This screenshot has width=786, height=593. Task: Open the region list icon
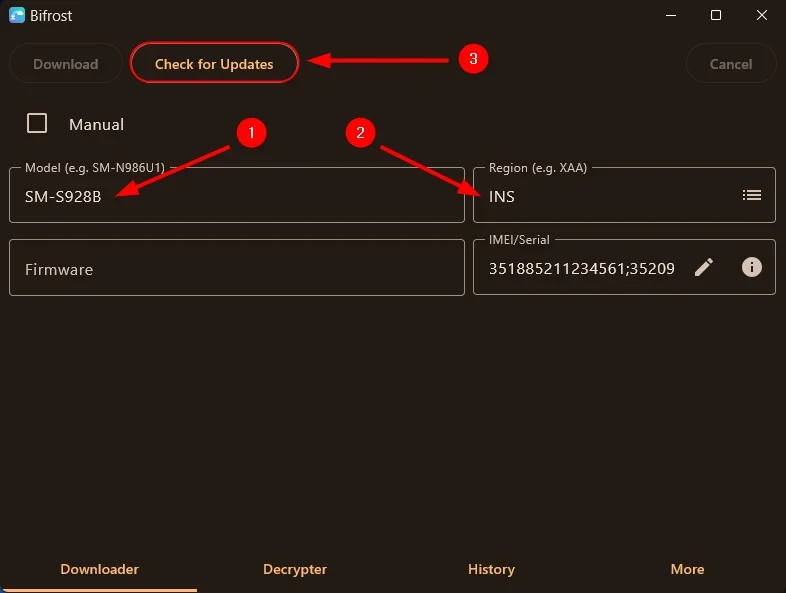click(x=751, y=195)
